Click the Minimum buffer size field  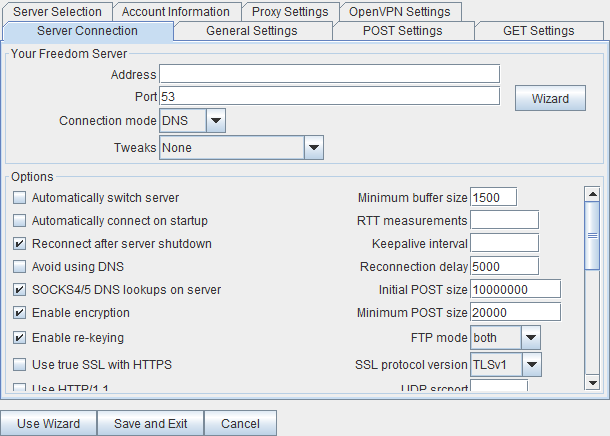pos(493,197)
